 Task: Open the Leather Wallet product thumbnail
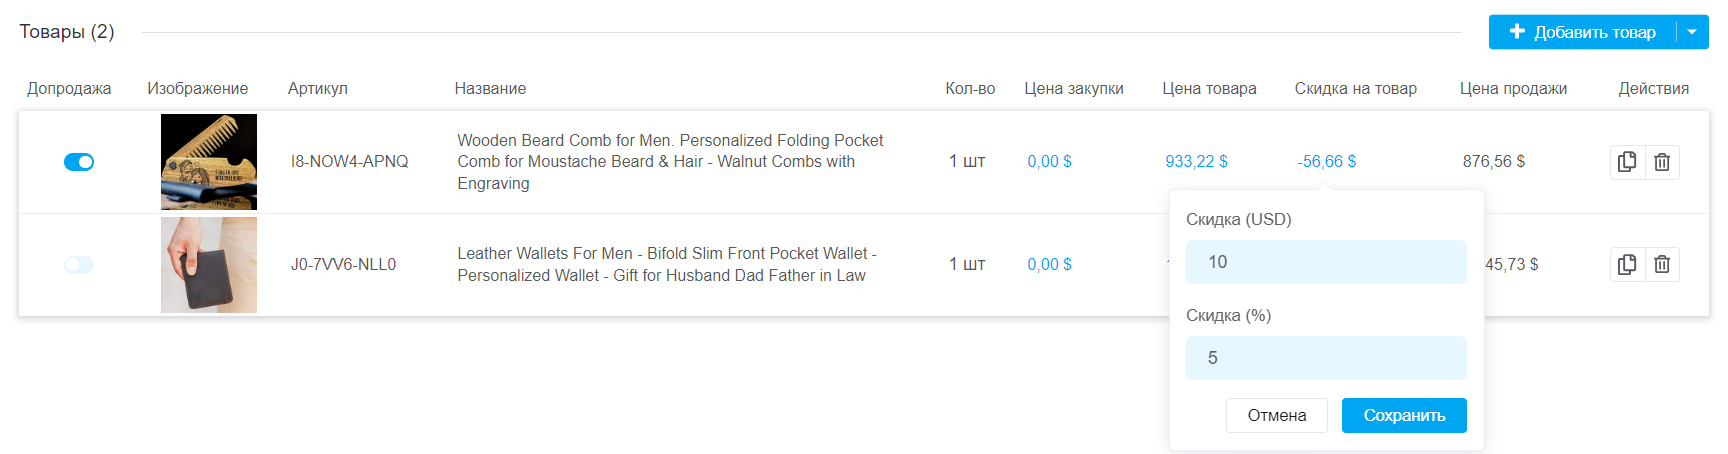point(209,265)
